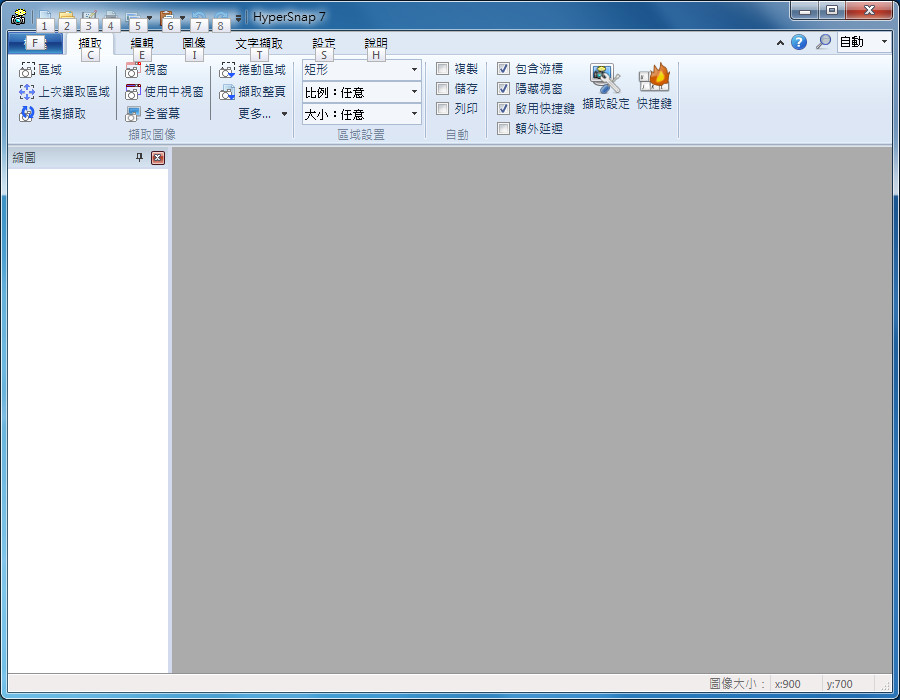900x700 pixels.
Task: Click the save image quick toolbar icon
Action: pyautogui.click(x=89, y=16)
